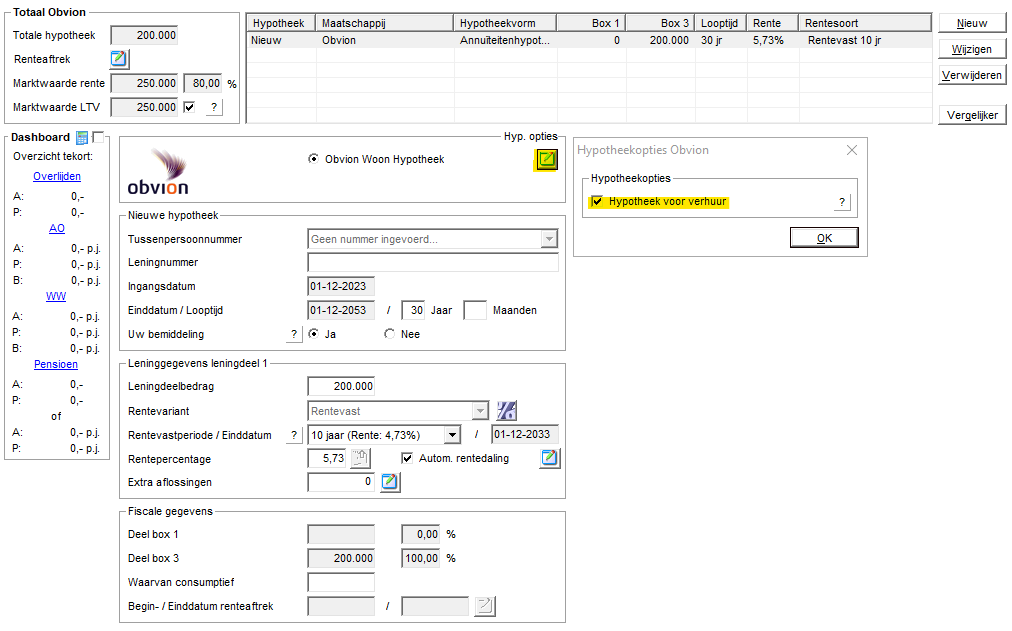The height and width of the screenshot is (631, 1012).
Task: Select Ja for Uw bemiddeling
Action: click(314, 334)
